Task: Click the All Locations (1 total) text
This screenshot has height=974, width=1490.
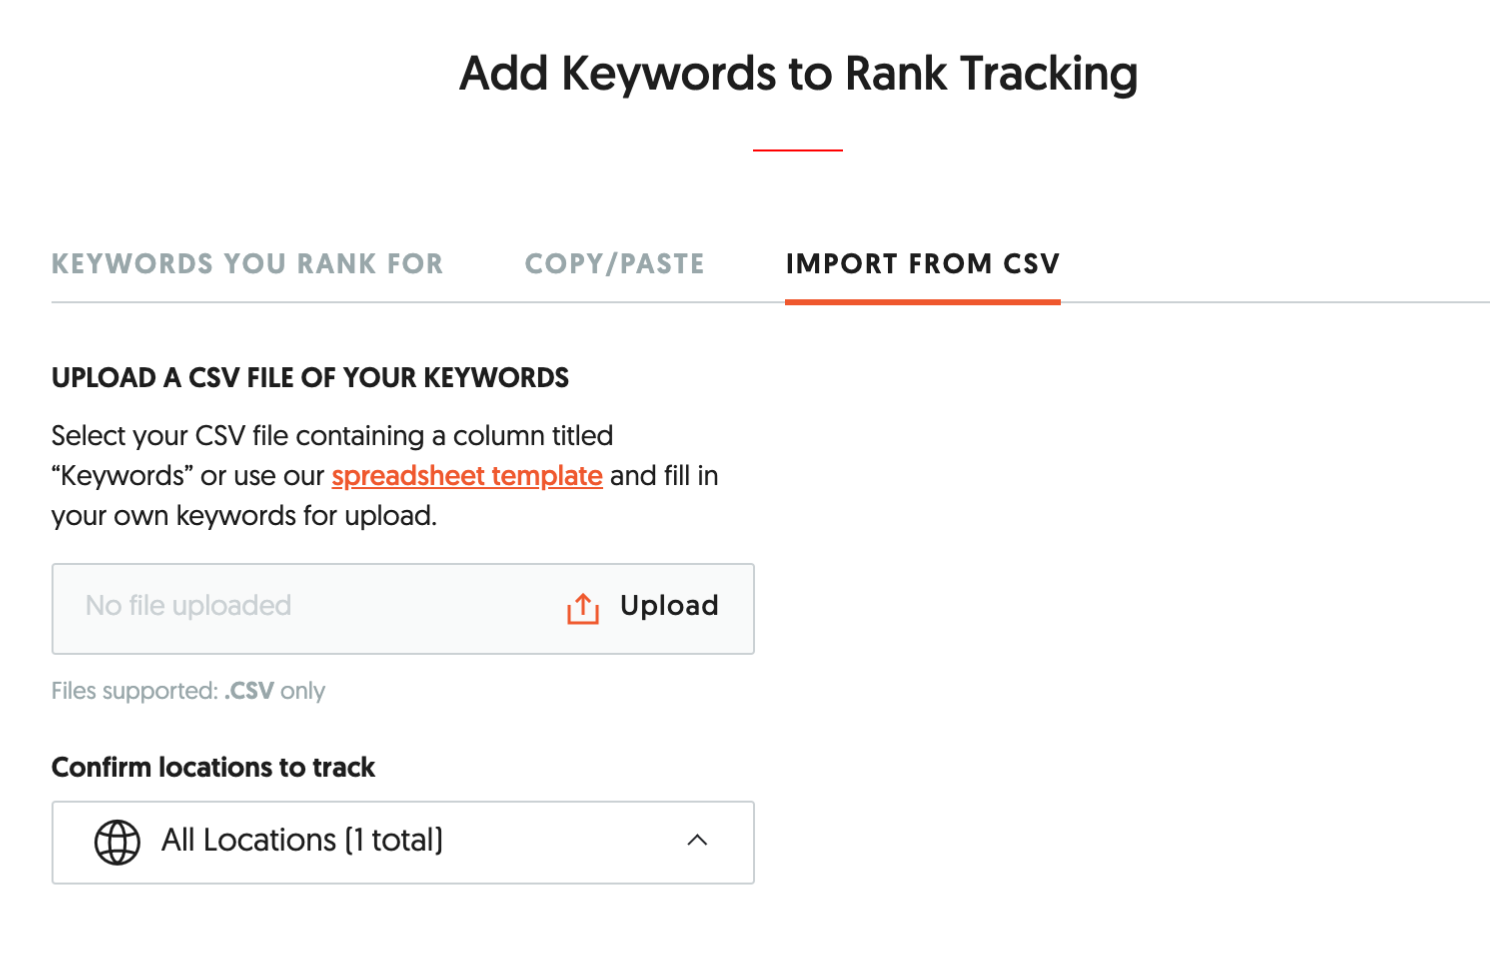Action: (x=302, y=840)
